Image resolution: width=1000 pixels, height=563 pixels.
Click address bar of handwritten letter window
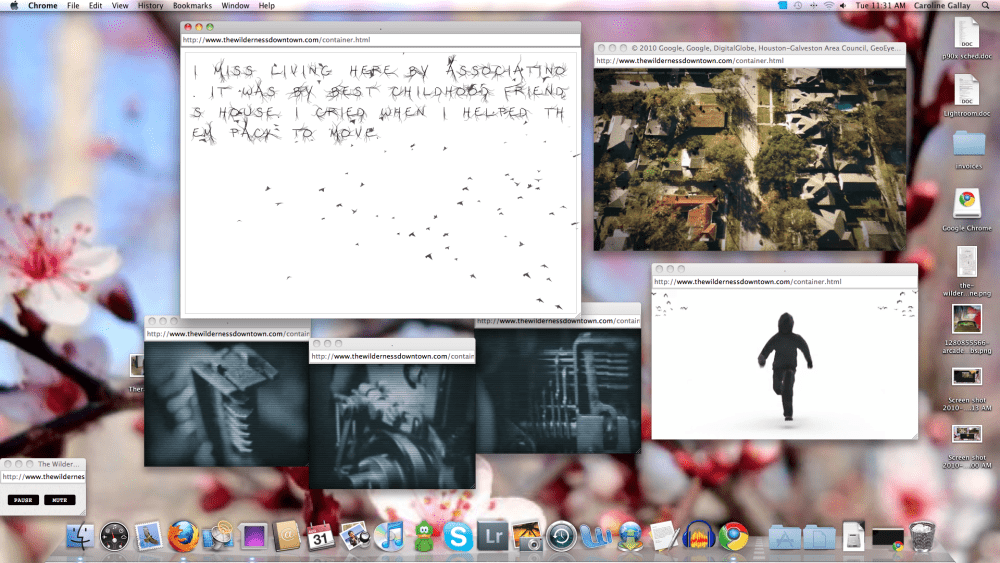[x=380, y=40]
